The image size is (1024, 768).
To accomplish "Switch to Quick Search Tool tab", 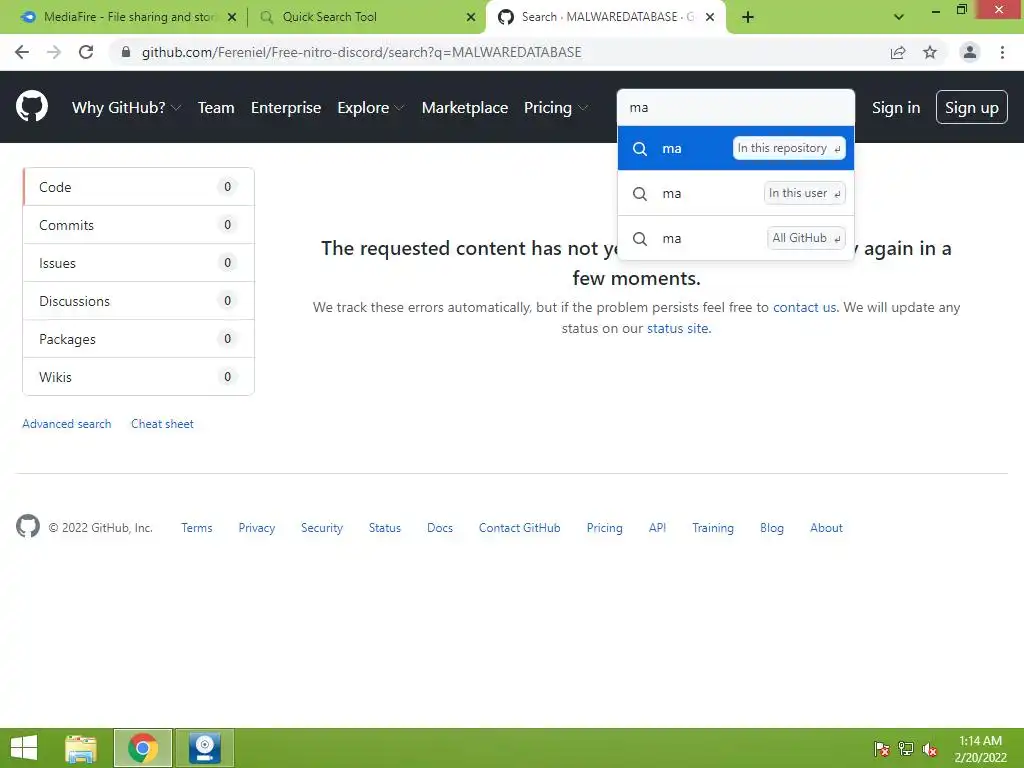I will [366, 17].
